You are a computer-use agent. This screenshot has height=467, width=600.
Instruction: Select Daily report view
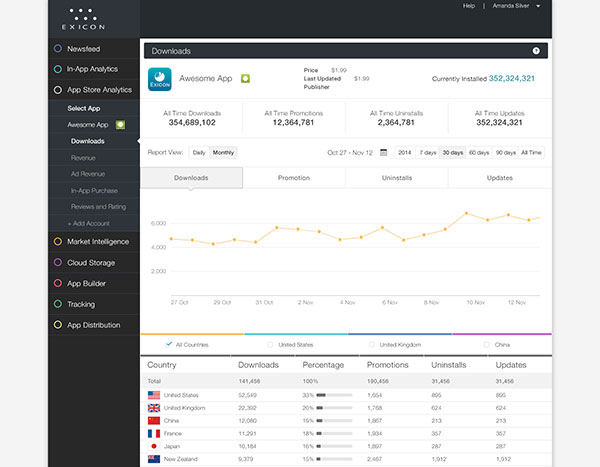(199, 153)
